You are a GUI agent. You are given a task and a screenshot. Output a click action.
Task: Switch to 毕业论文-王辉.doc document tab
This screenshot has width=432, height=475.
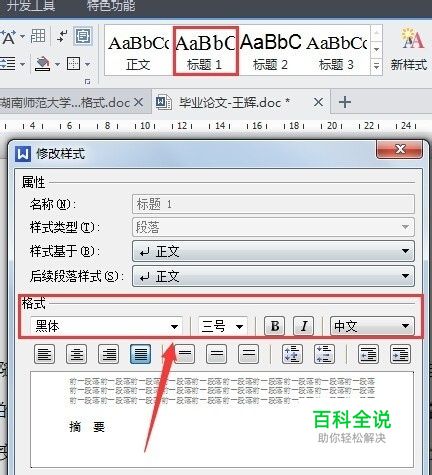point(234,102)
